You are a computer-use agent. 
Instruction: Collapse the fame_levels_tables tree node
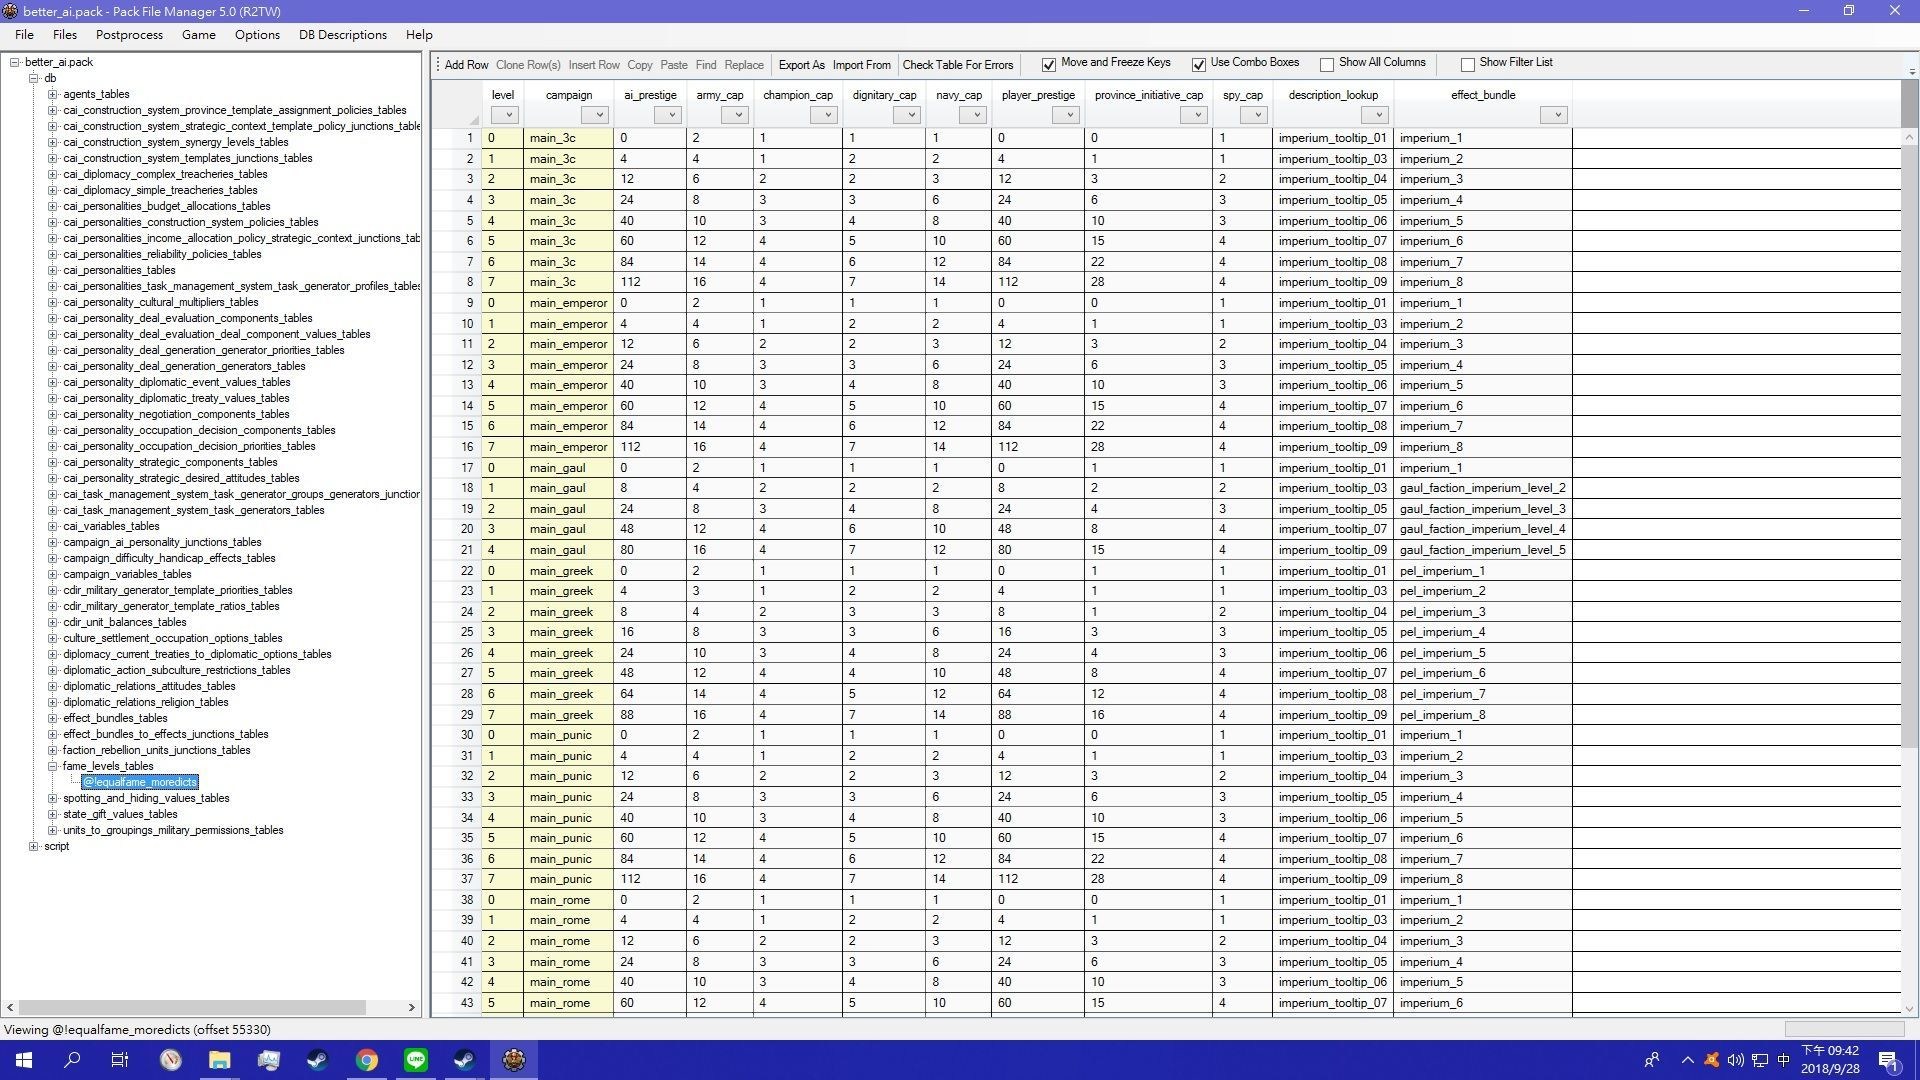point(53,767)
